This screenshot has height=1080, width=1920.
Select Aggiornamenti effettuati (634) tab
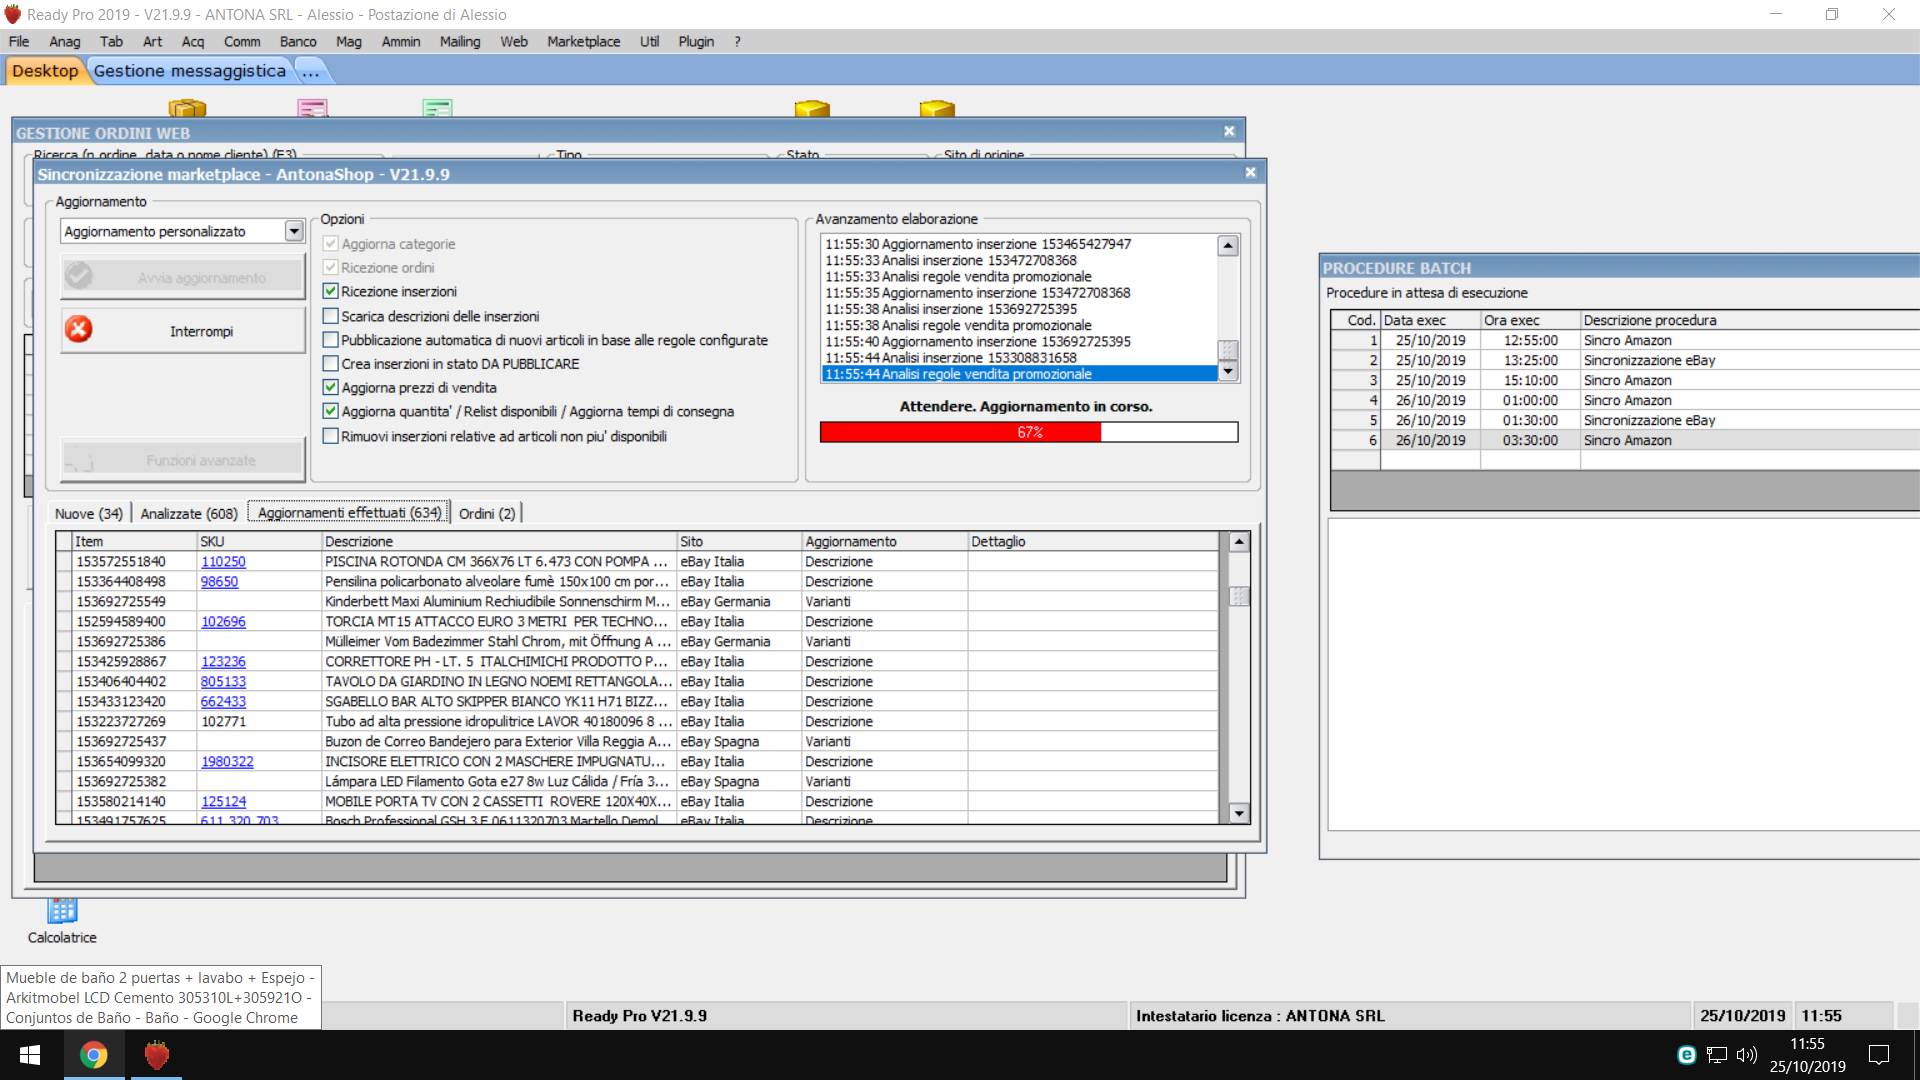tap(349, 512)
